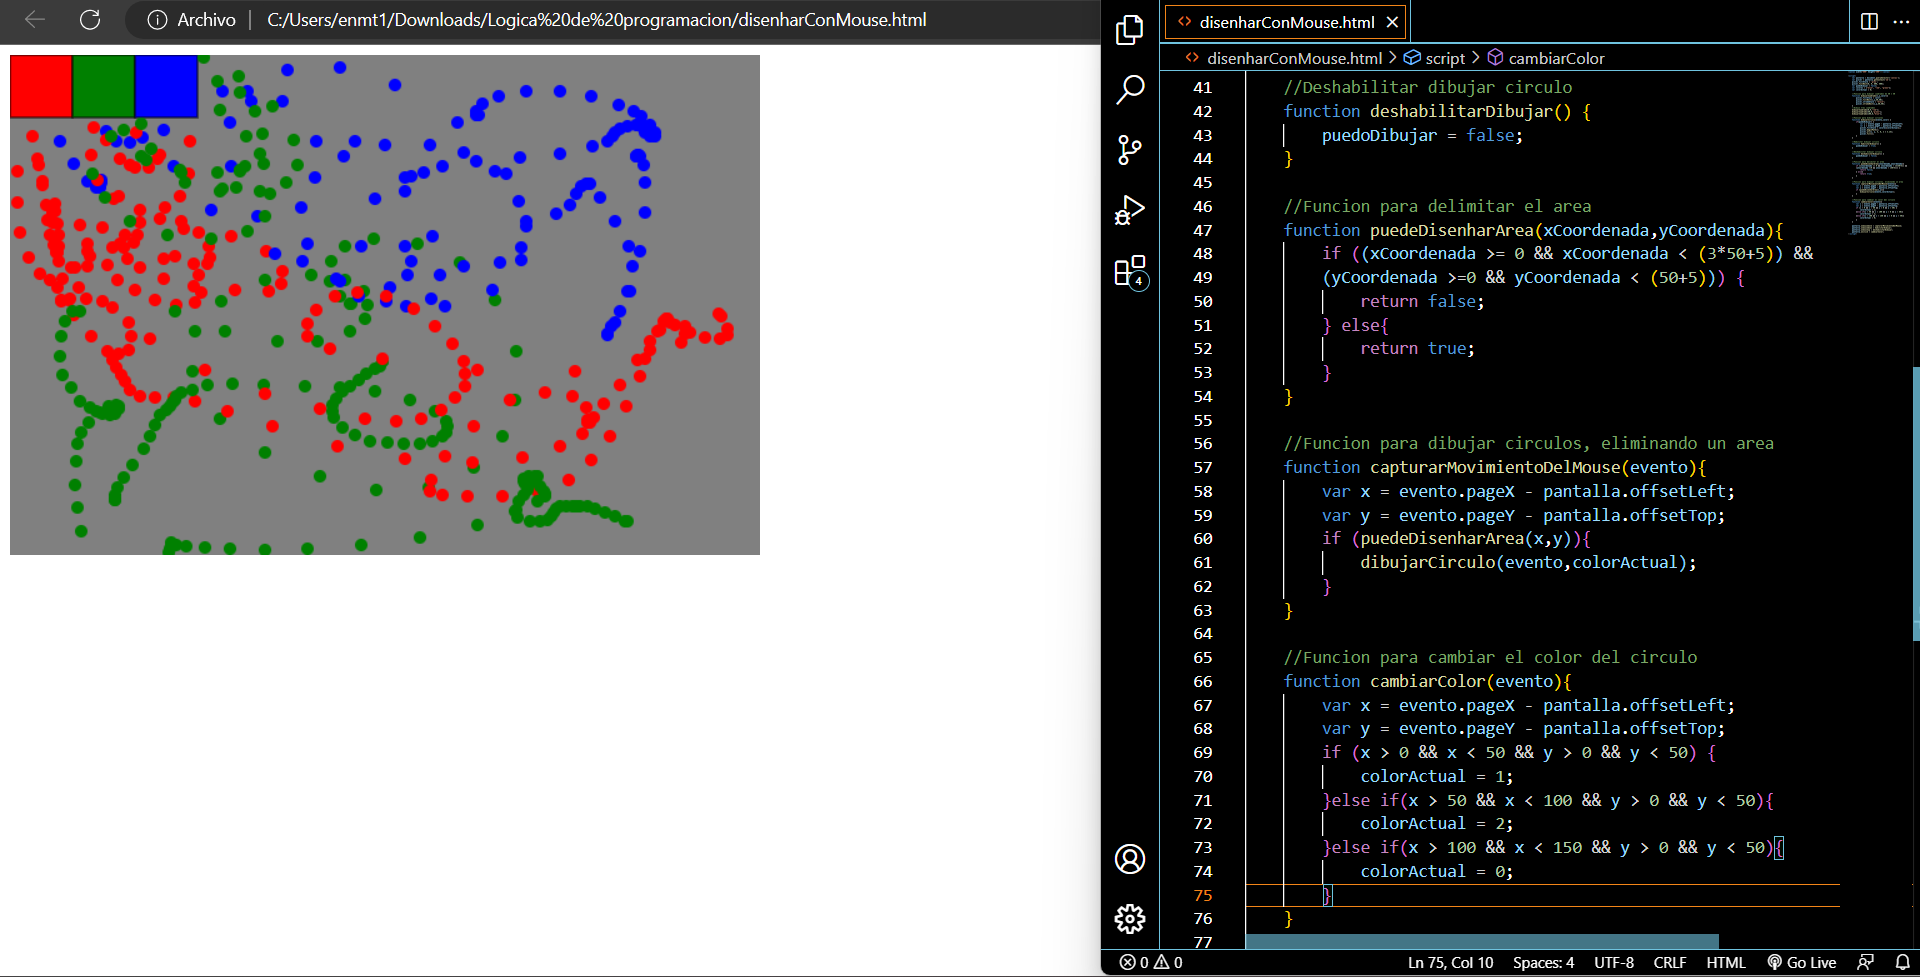The width and height of the screenshot is (1920, 977).
Task: Open the Extensions view icon
Action: click(x=1130, y=271)
